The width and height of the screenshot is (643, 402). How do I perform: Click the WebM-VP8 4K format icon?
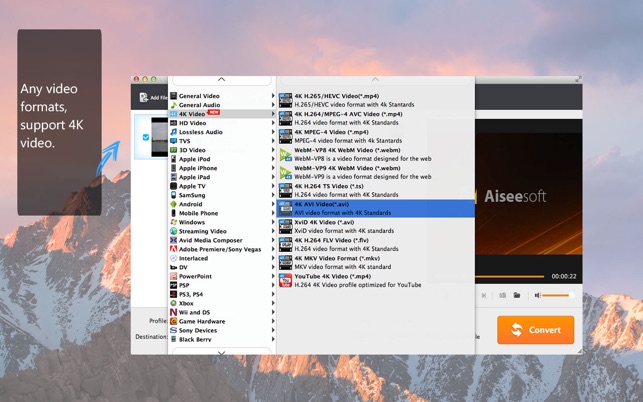(x=285, y=154)
